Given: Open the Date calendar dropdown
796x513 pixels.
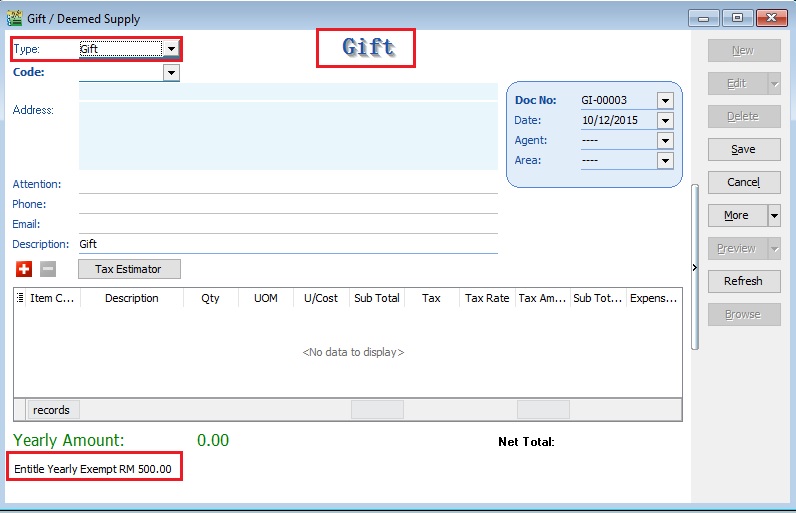Looking at the screenshot, I should [x=665, y=120].
